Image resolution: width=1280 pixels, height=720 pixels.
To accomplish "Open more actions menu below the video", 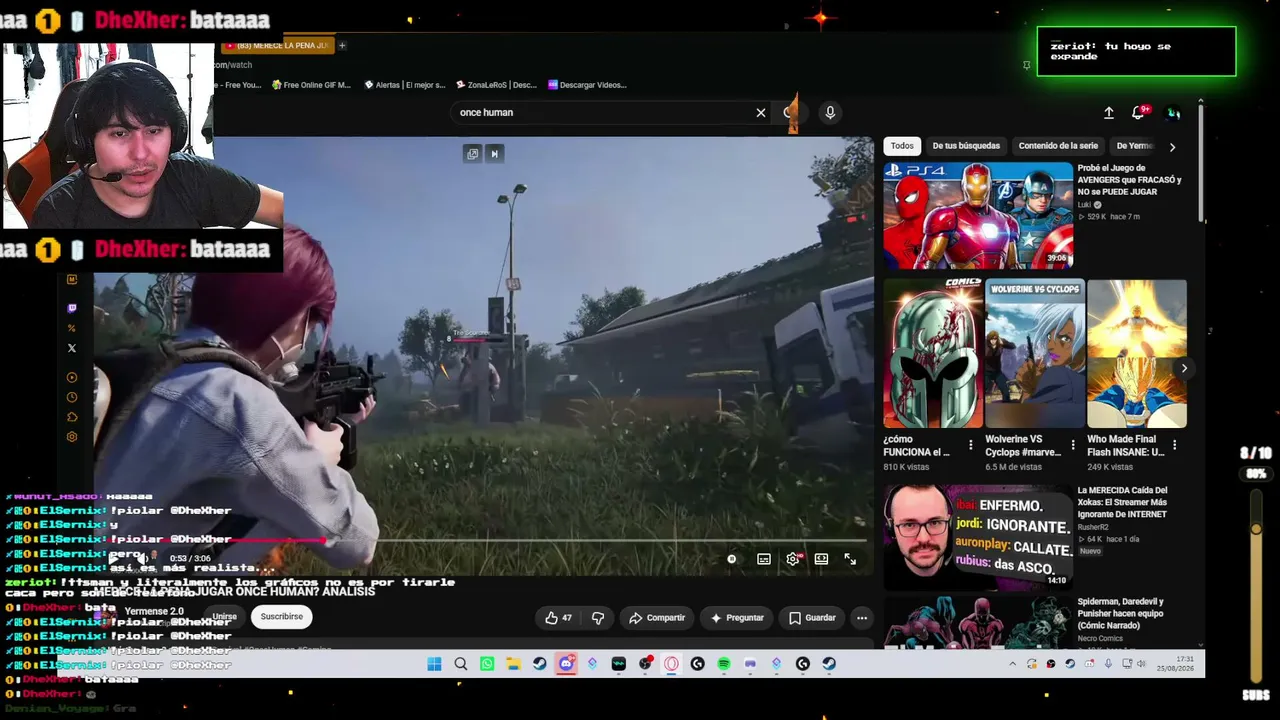I will (x=862, y=618).
